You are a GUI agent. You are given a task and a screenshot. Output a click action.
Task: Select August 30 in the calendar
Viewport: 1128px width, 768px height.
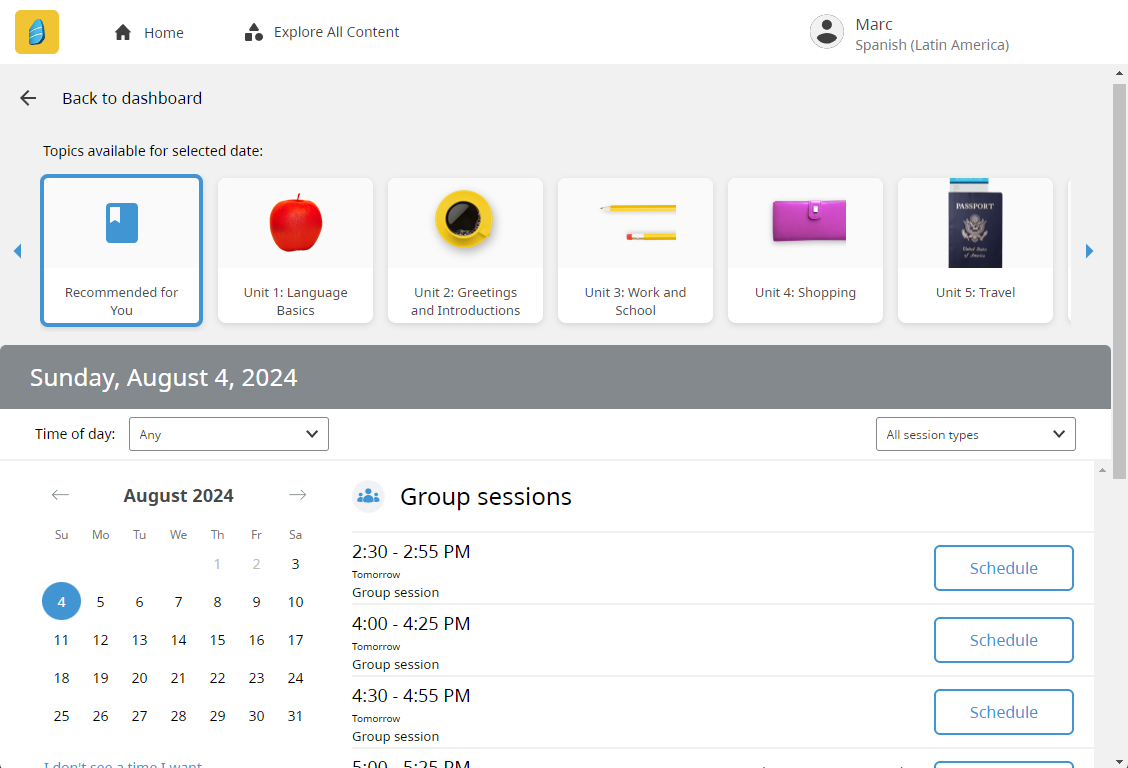click(x=256, y=716)
